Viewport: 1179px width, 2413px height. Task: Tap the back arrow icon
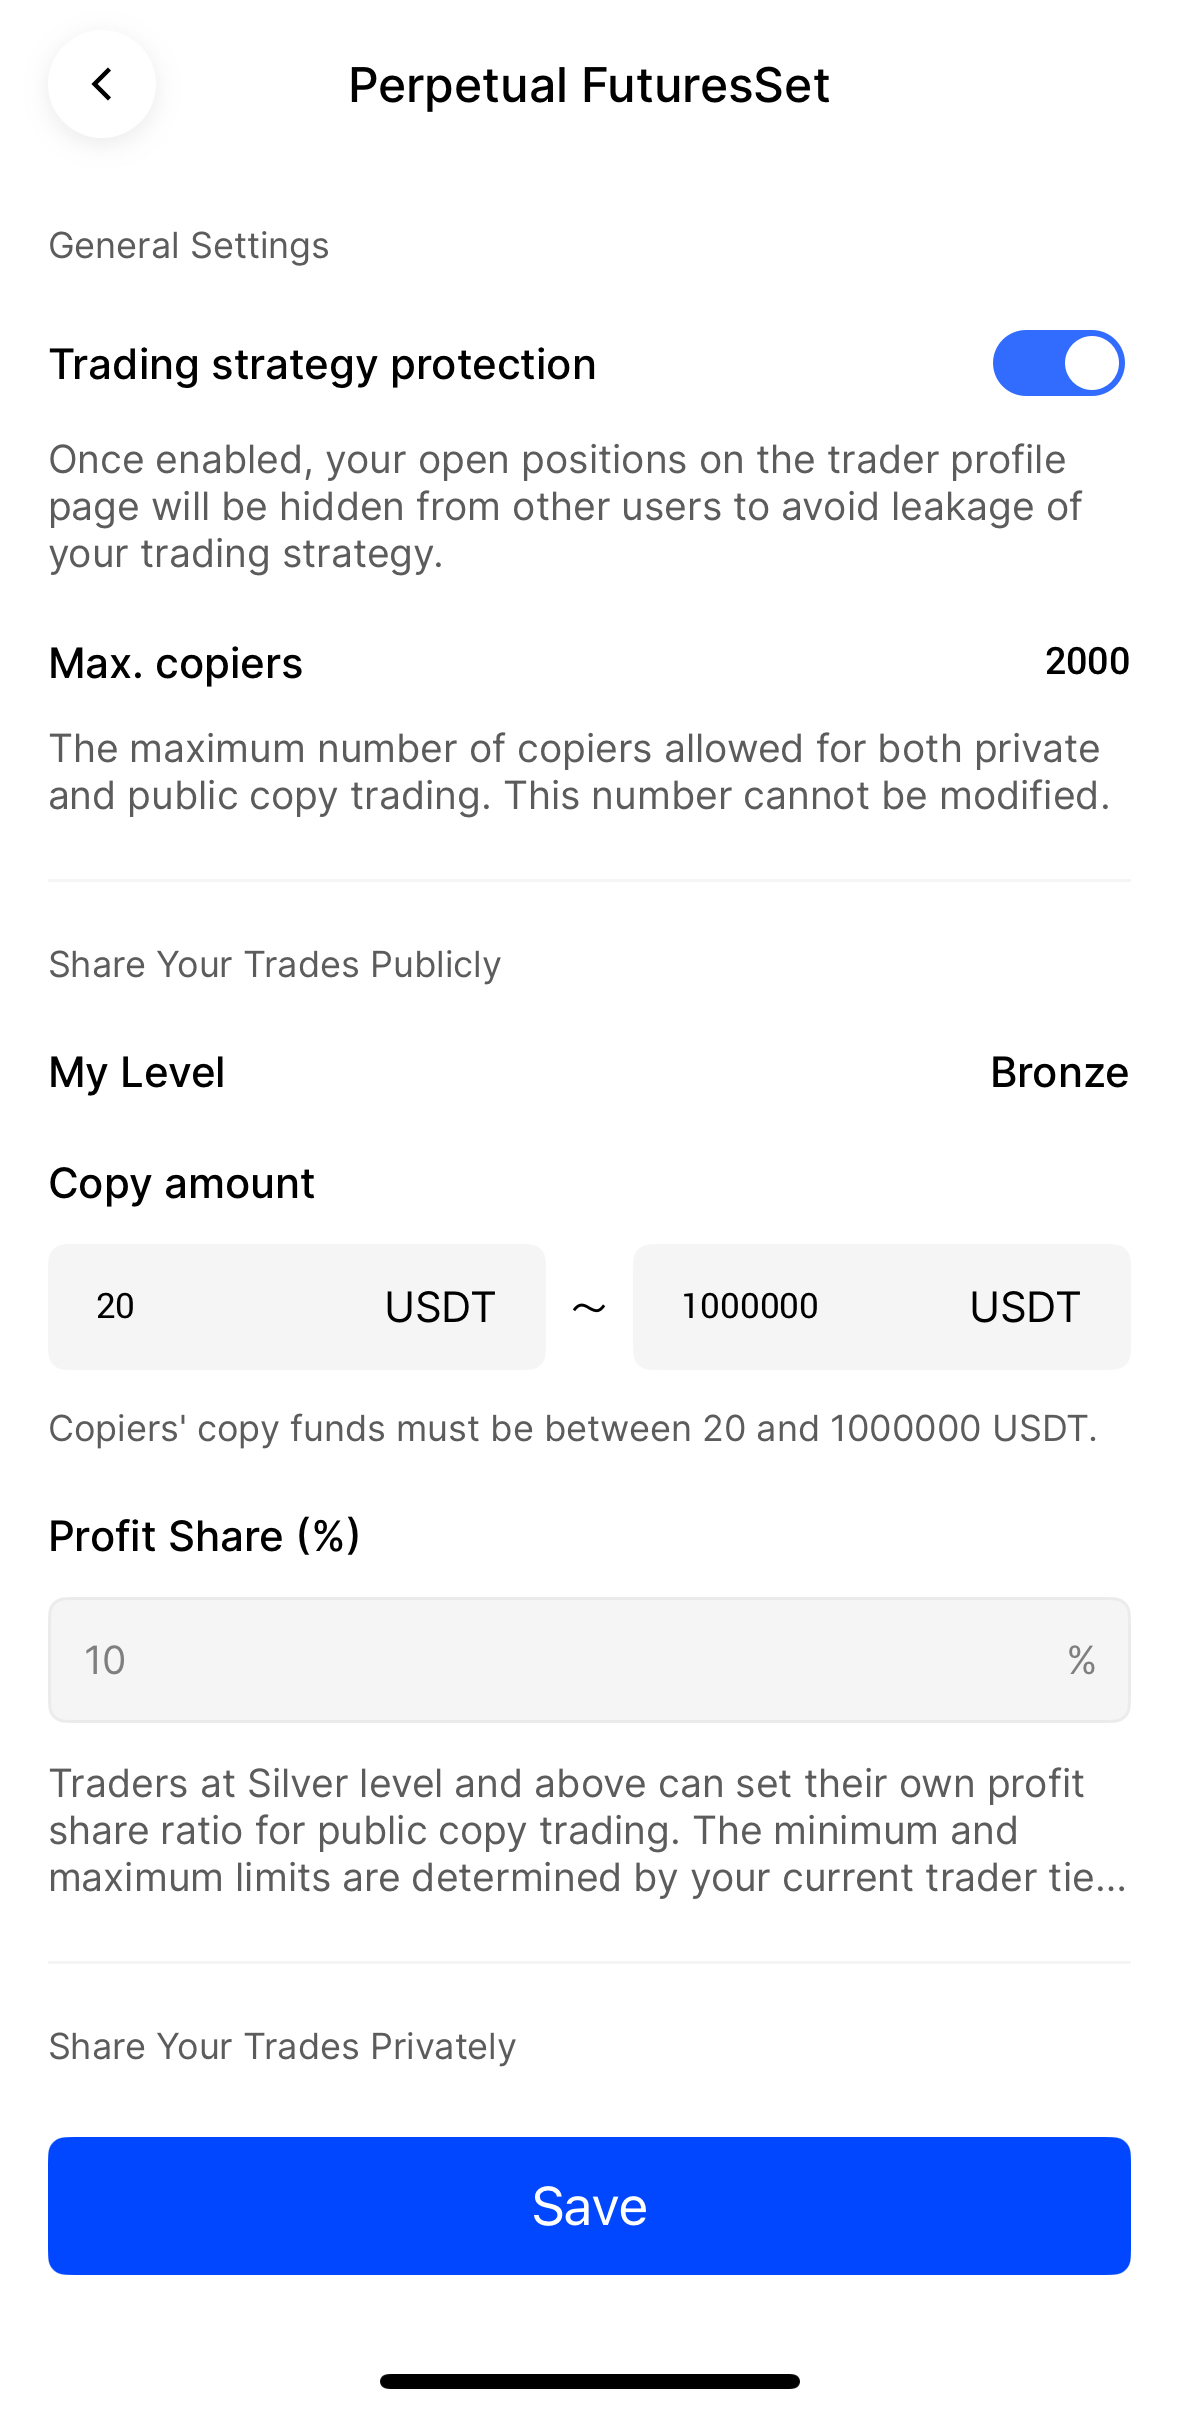102,85
